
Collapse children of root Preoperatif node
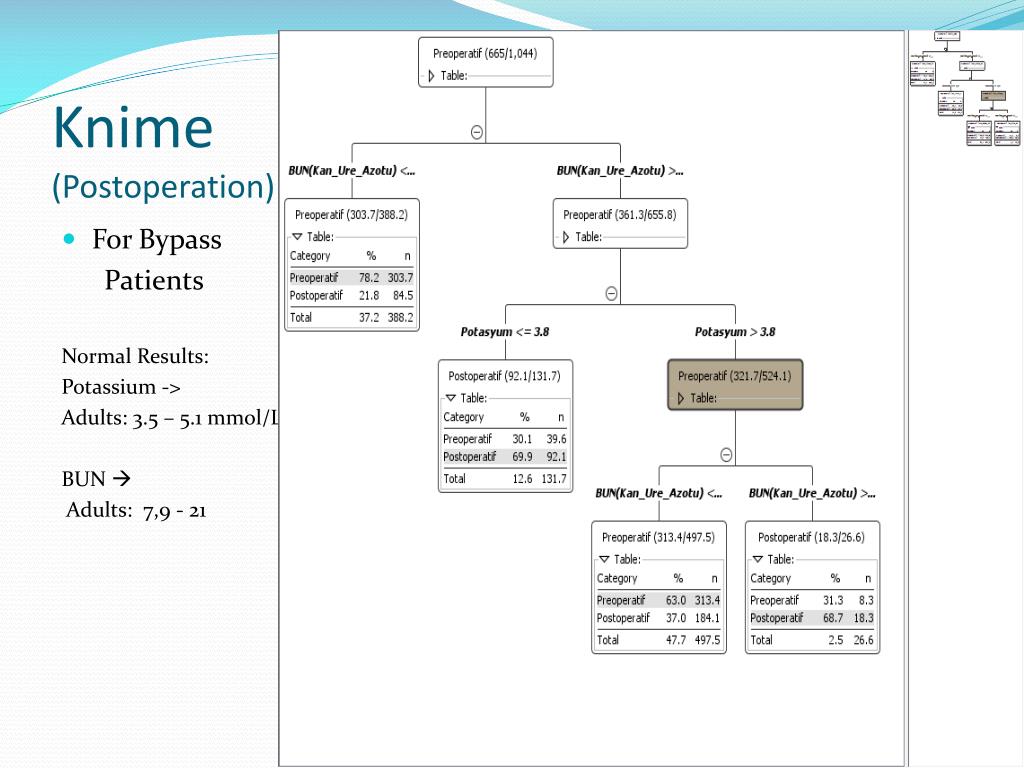click(x=477, y=133)
